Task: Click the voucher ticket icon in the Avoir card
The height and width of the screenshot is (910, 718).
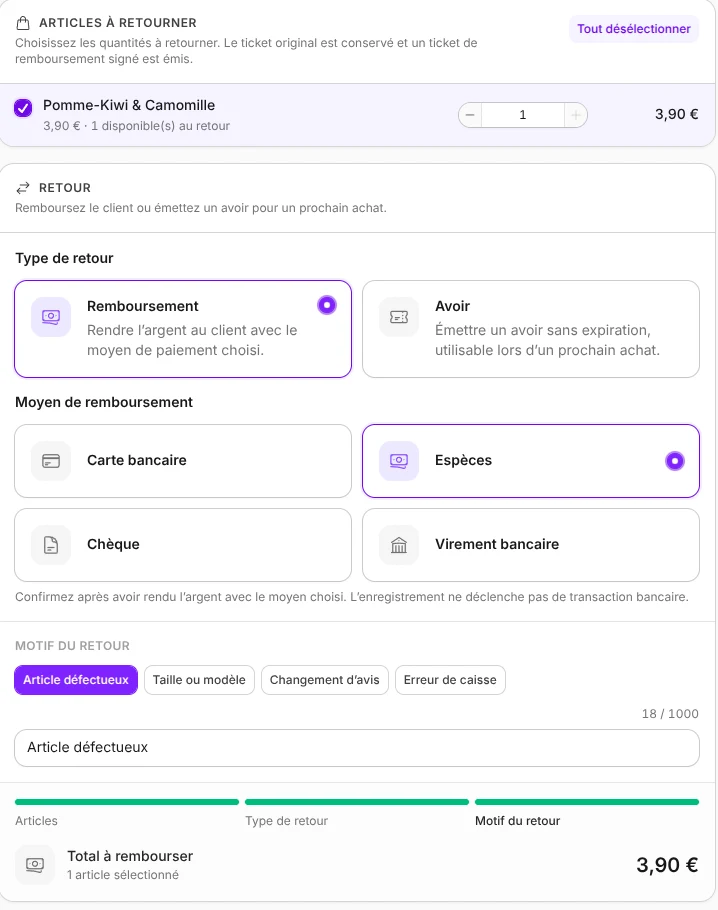Action: click(399, 317)
